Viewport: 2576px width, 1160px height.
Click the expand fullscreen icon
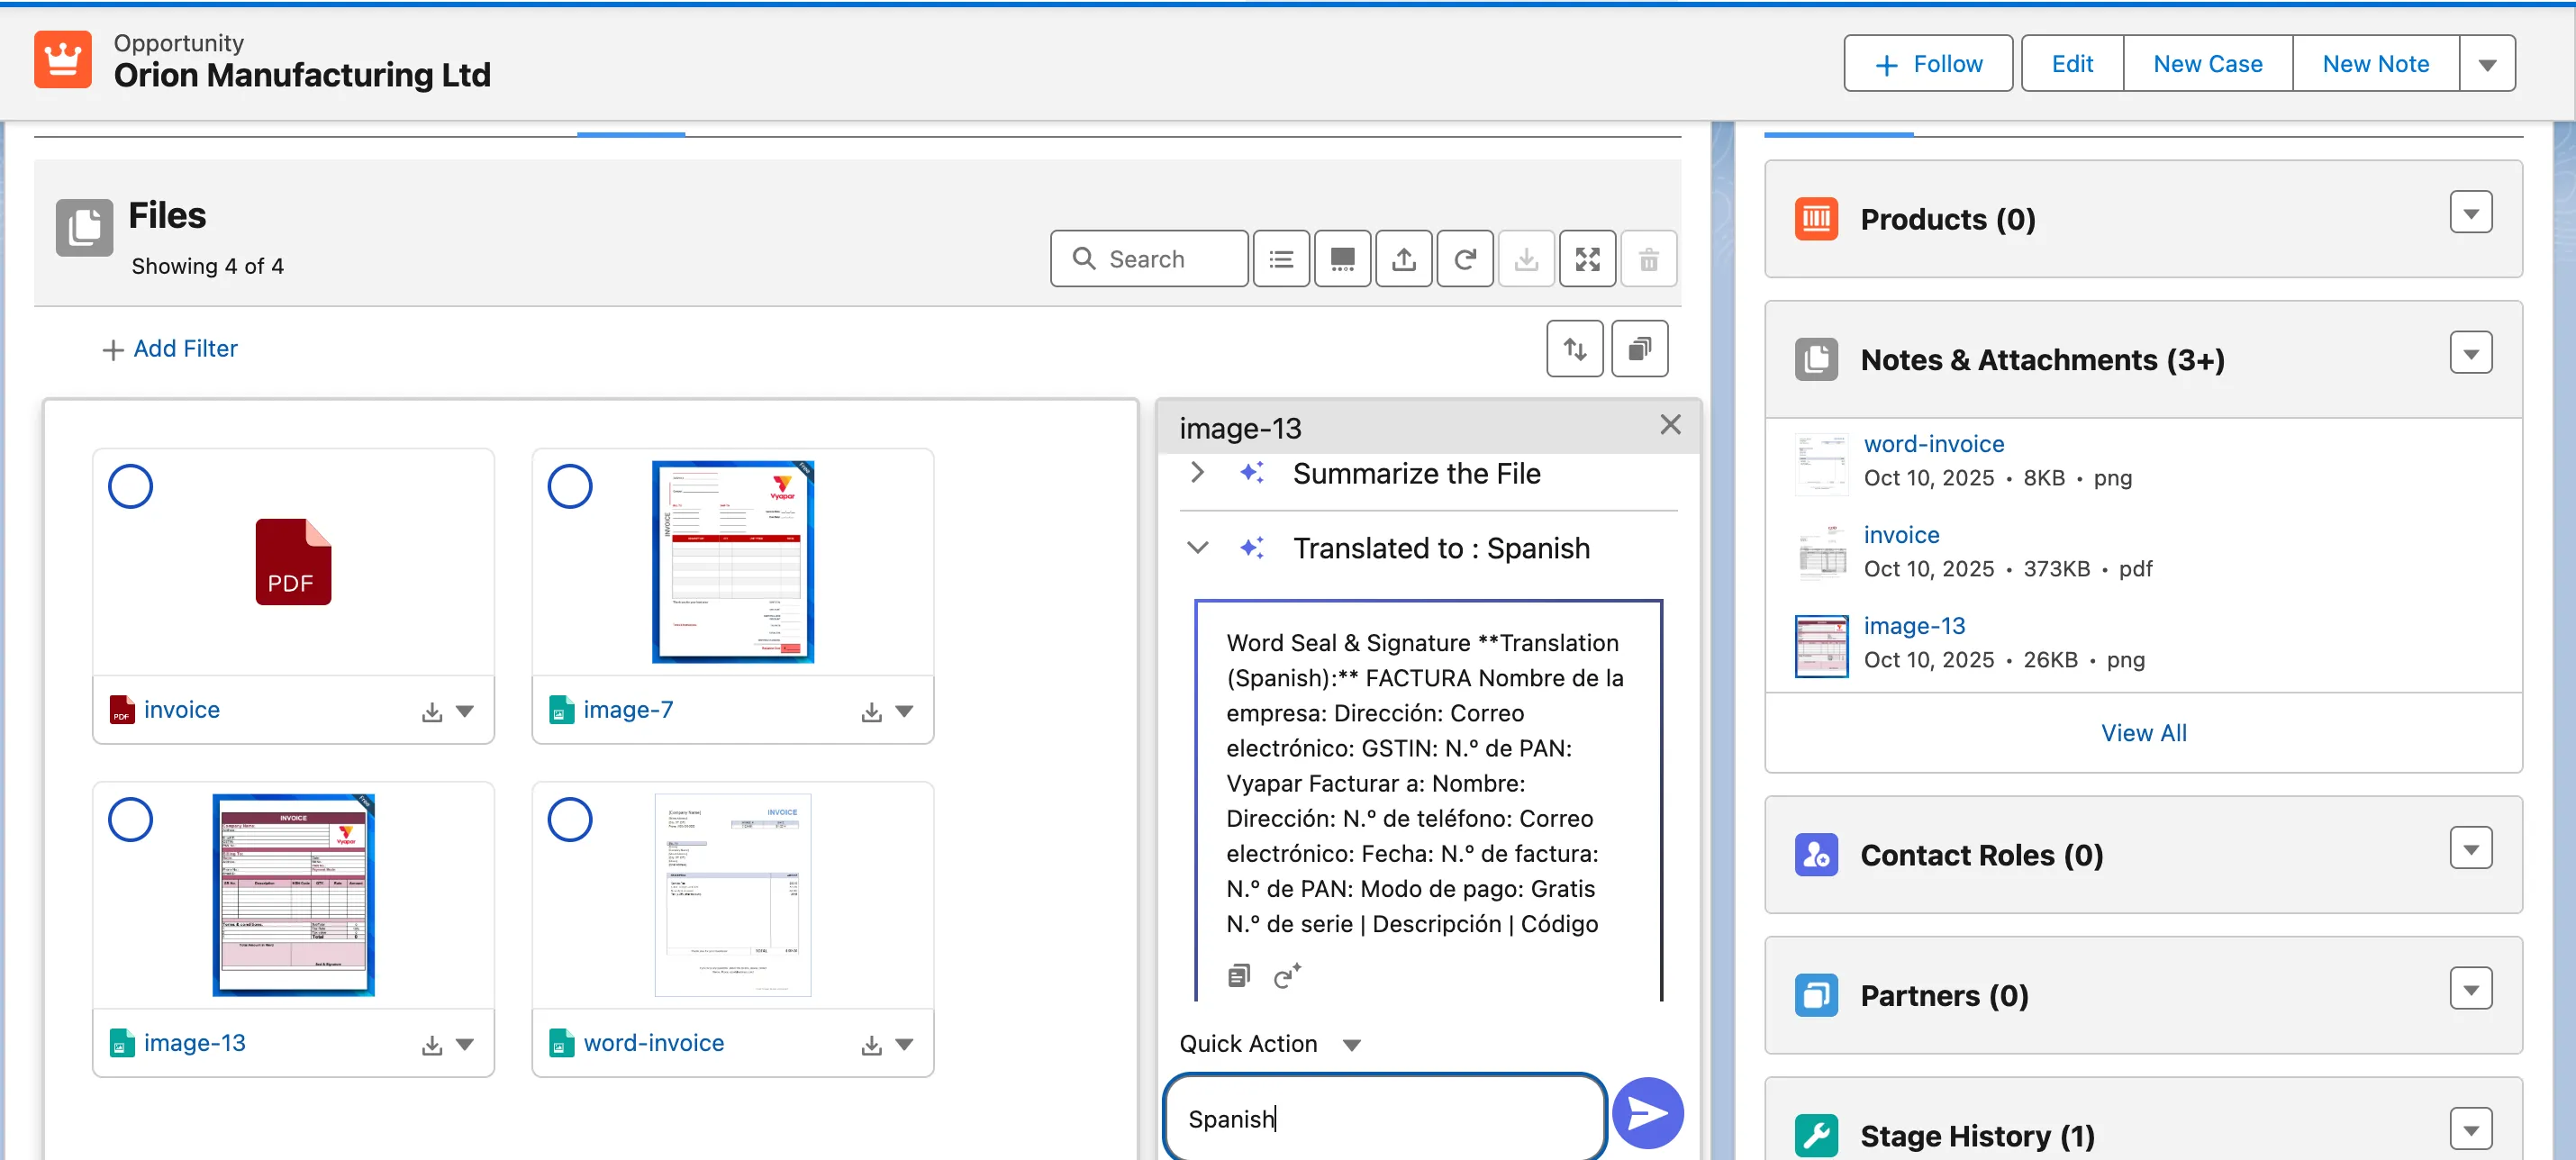(x=1587, y=260)
